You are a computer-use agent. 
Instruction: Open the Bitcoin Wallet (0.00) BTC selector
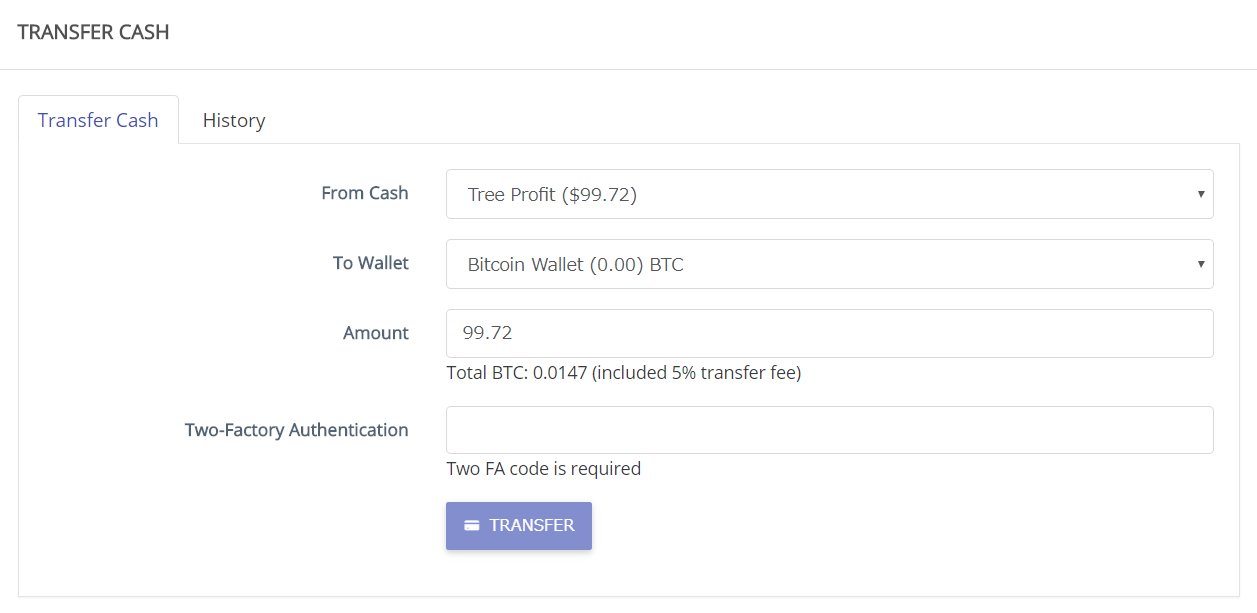pyautogui.click(x=828, y=264)
